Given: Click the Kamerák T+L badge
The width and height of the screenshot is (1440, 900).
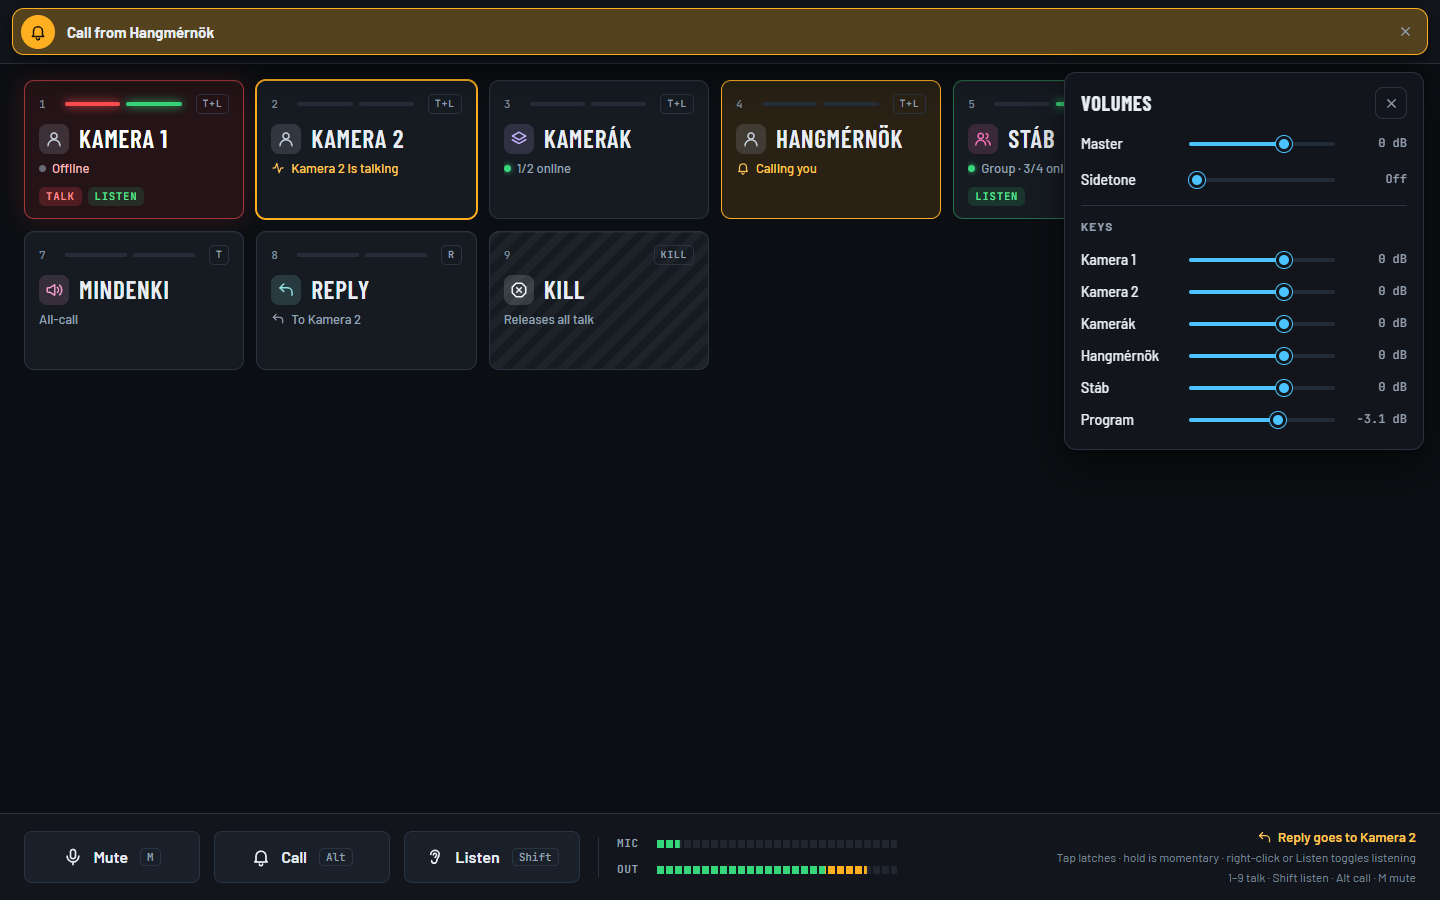Looking at the screenshot, I should [x=677, y=104].
